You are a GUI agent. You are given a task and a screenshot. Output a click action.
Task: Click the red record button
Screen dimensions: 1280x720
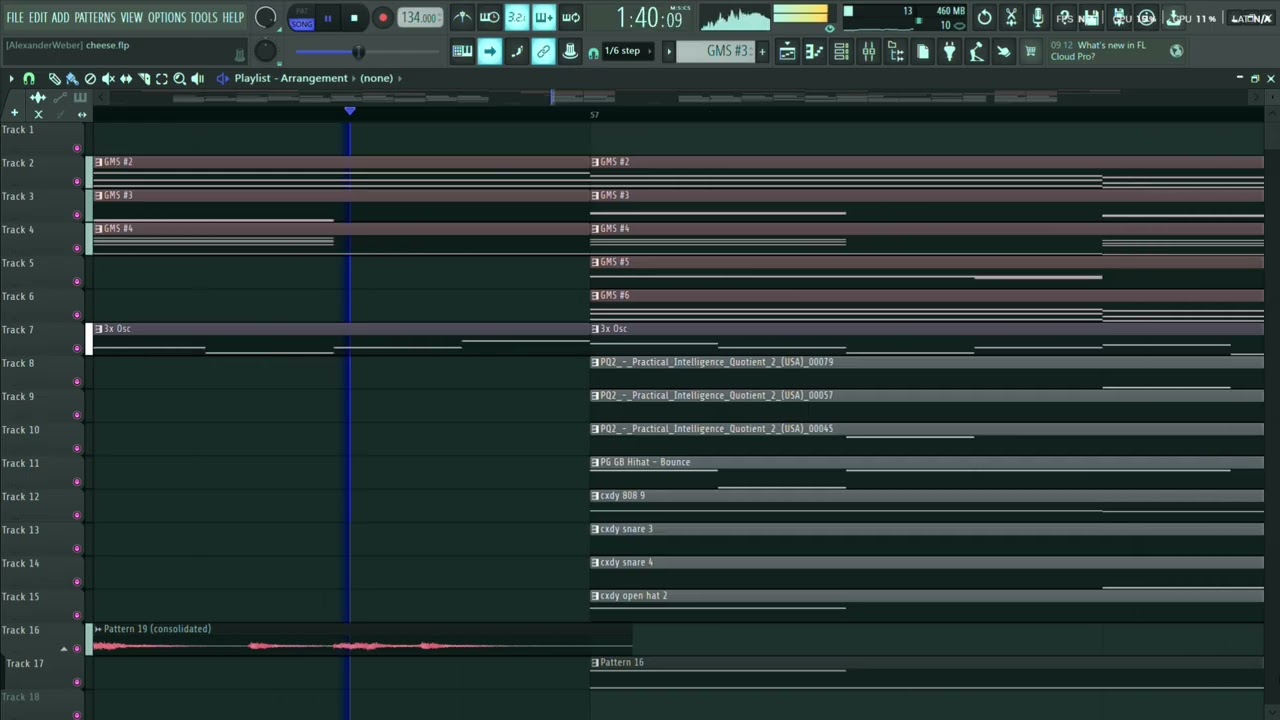(383, 18)
